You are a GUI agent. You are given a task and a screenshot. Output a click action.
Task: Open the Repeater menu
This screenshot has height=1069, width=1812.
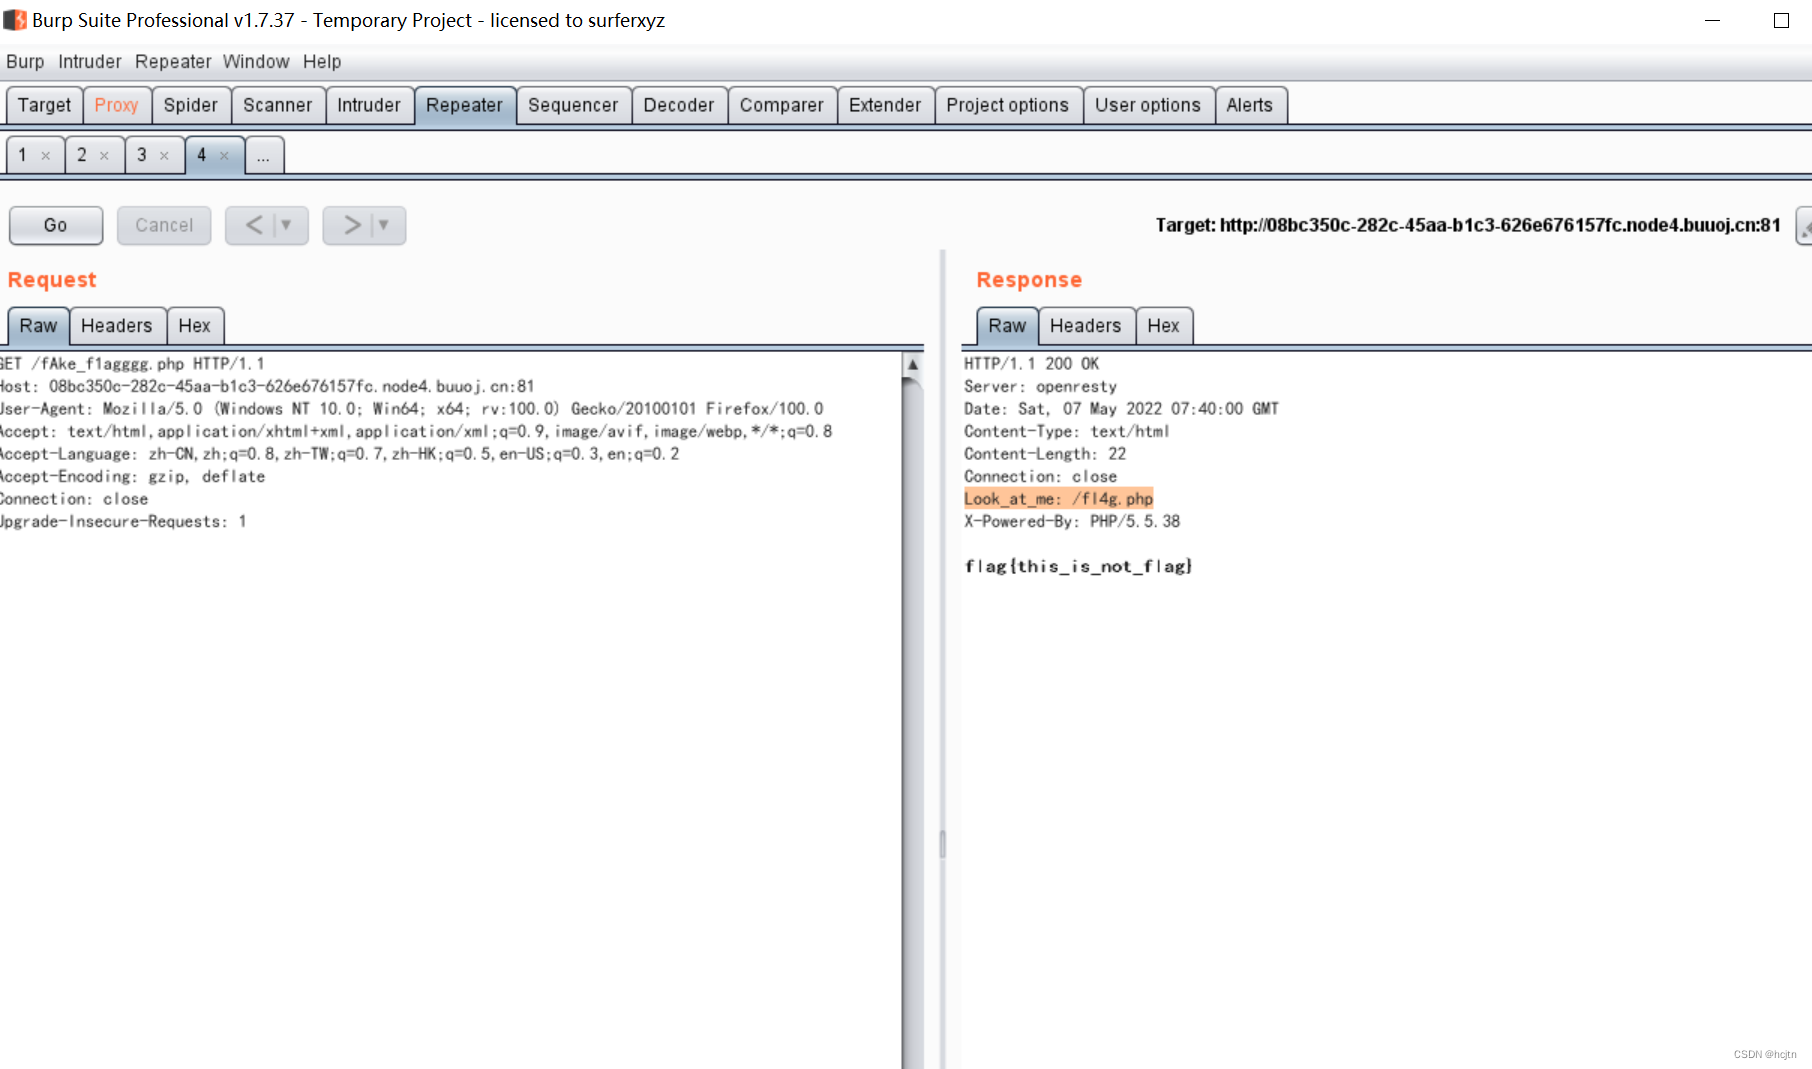(173, 61)
